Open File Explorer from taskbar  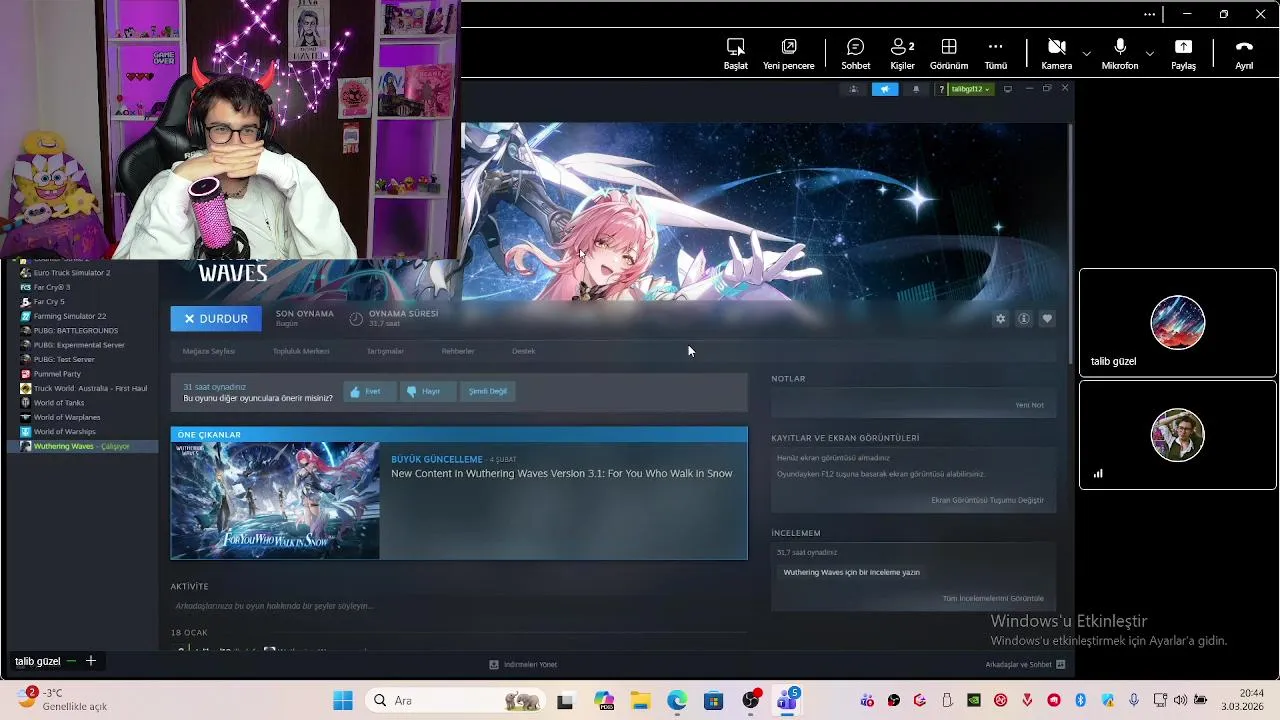(640, 701)
